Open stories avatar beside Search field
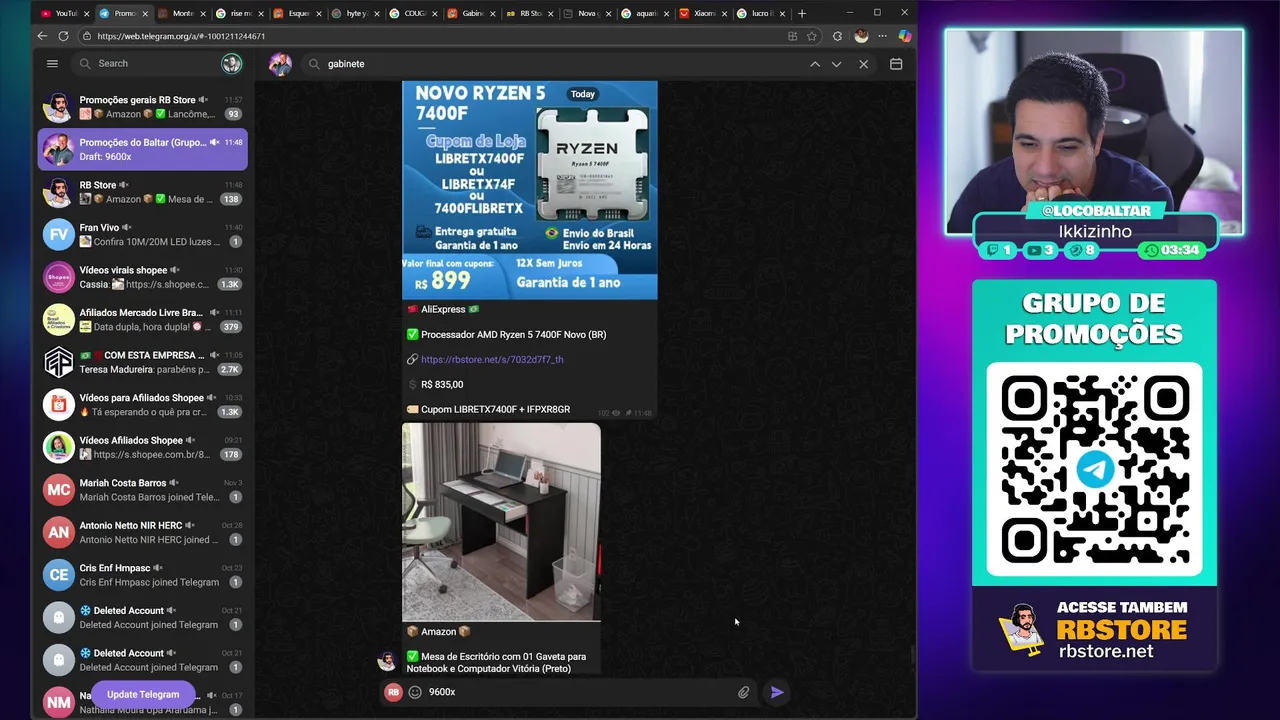 pos(231,63)
